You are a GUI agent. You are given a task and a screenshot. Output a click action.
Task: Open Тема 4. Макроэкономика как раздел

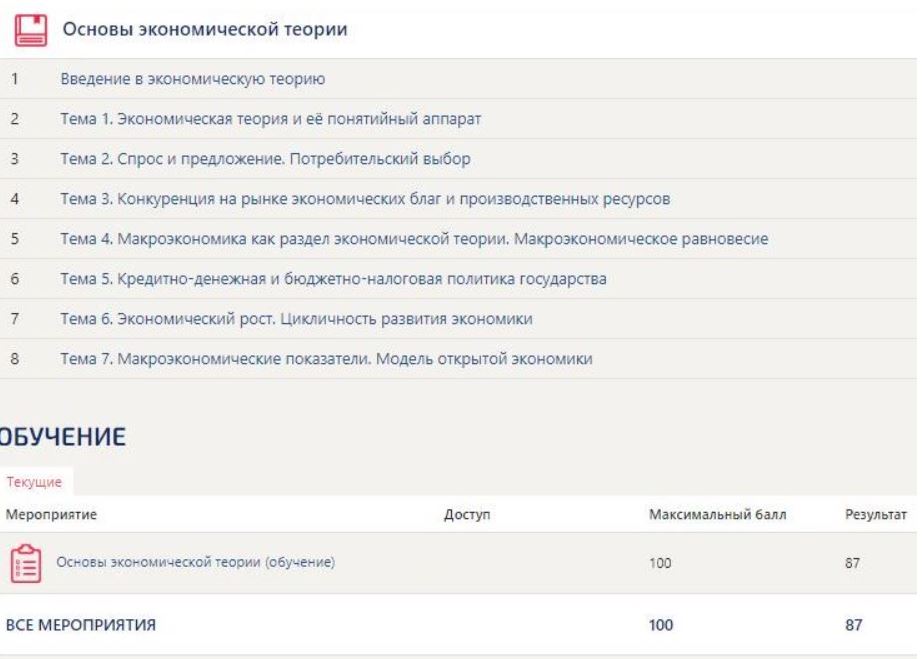click(x=412, y=238)
